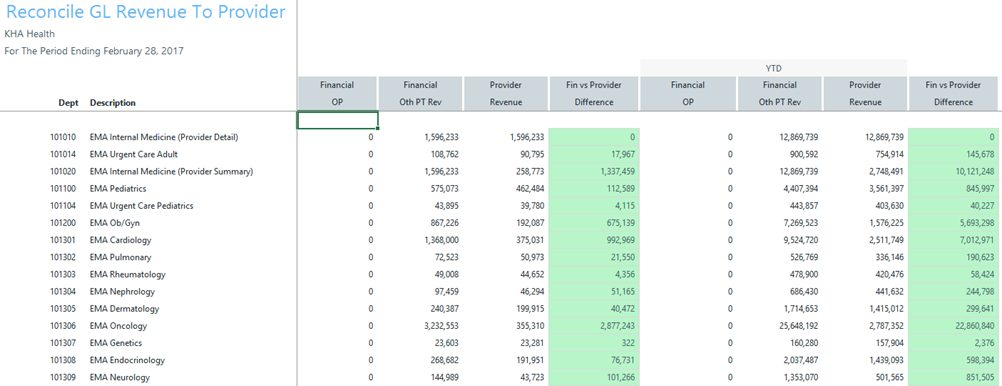Click EMA Urgent Care Adult row label
The image size is (1002, 386).
(134, 154)
